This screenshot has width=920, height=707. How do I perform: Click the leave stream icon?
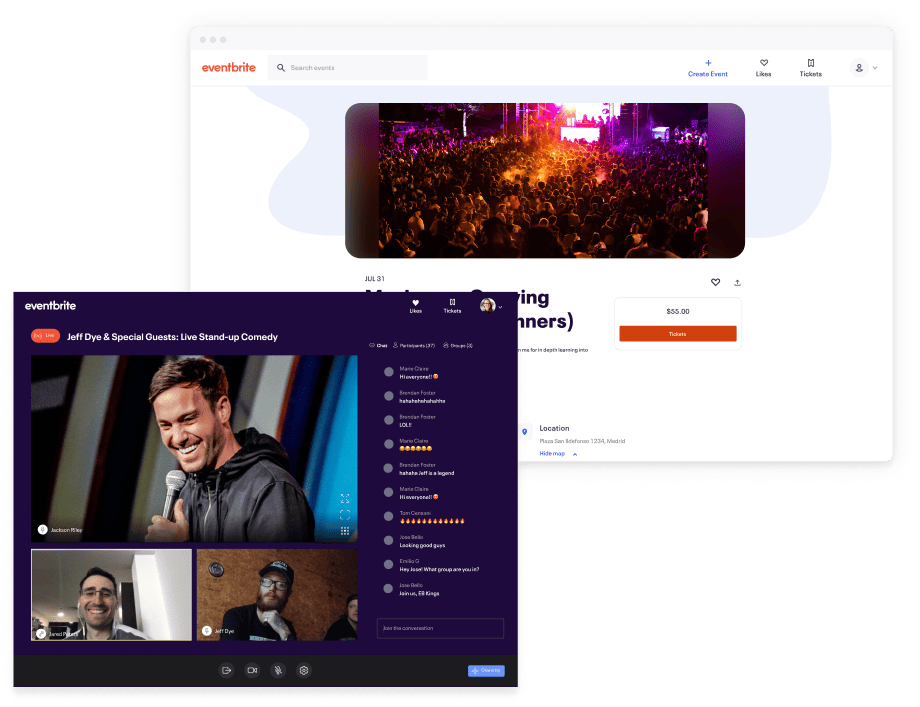(x=226, y=670)
